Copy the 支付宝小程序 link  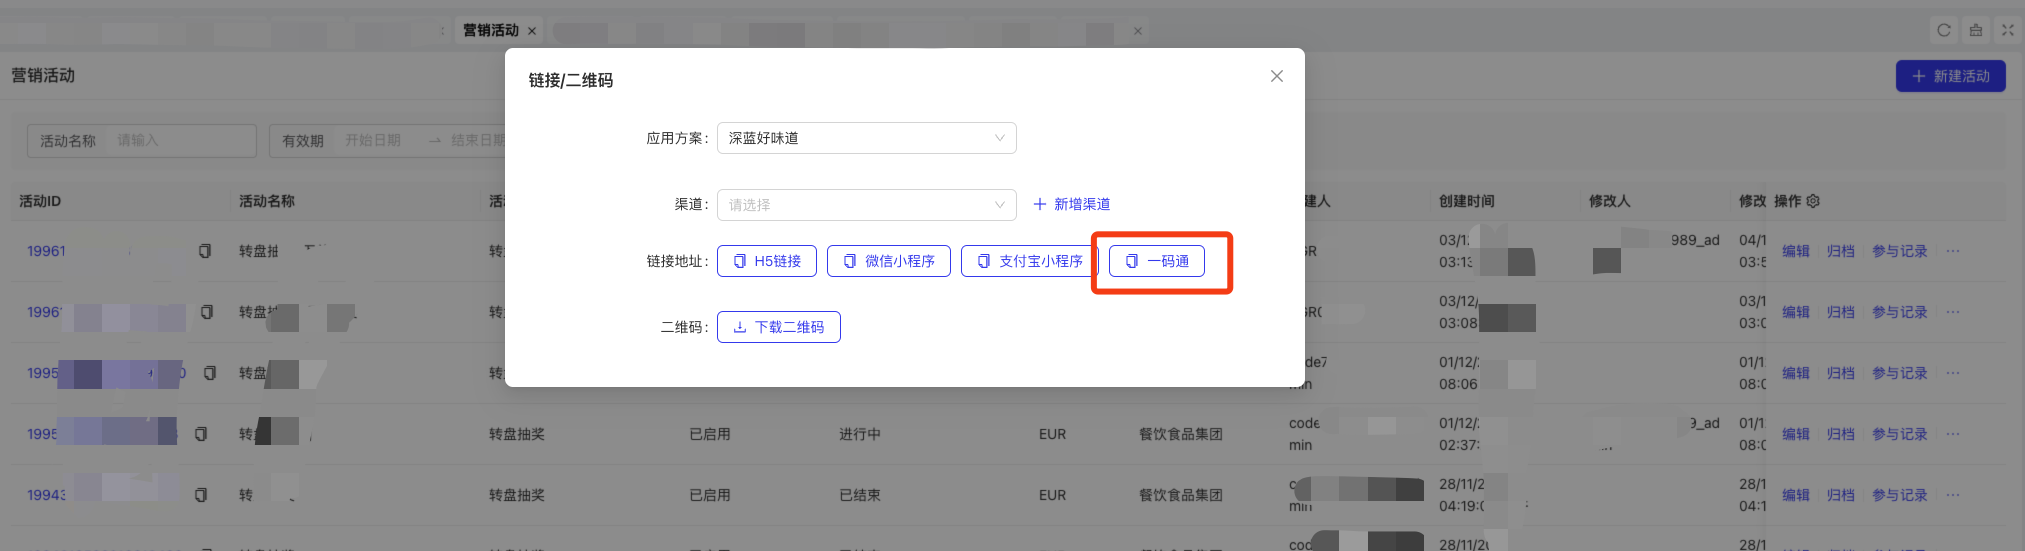pyautogui.click(x=1029, y=261)
